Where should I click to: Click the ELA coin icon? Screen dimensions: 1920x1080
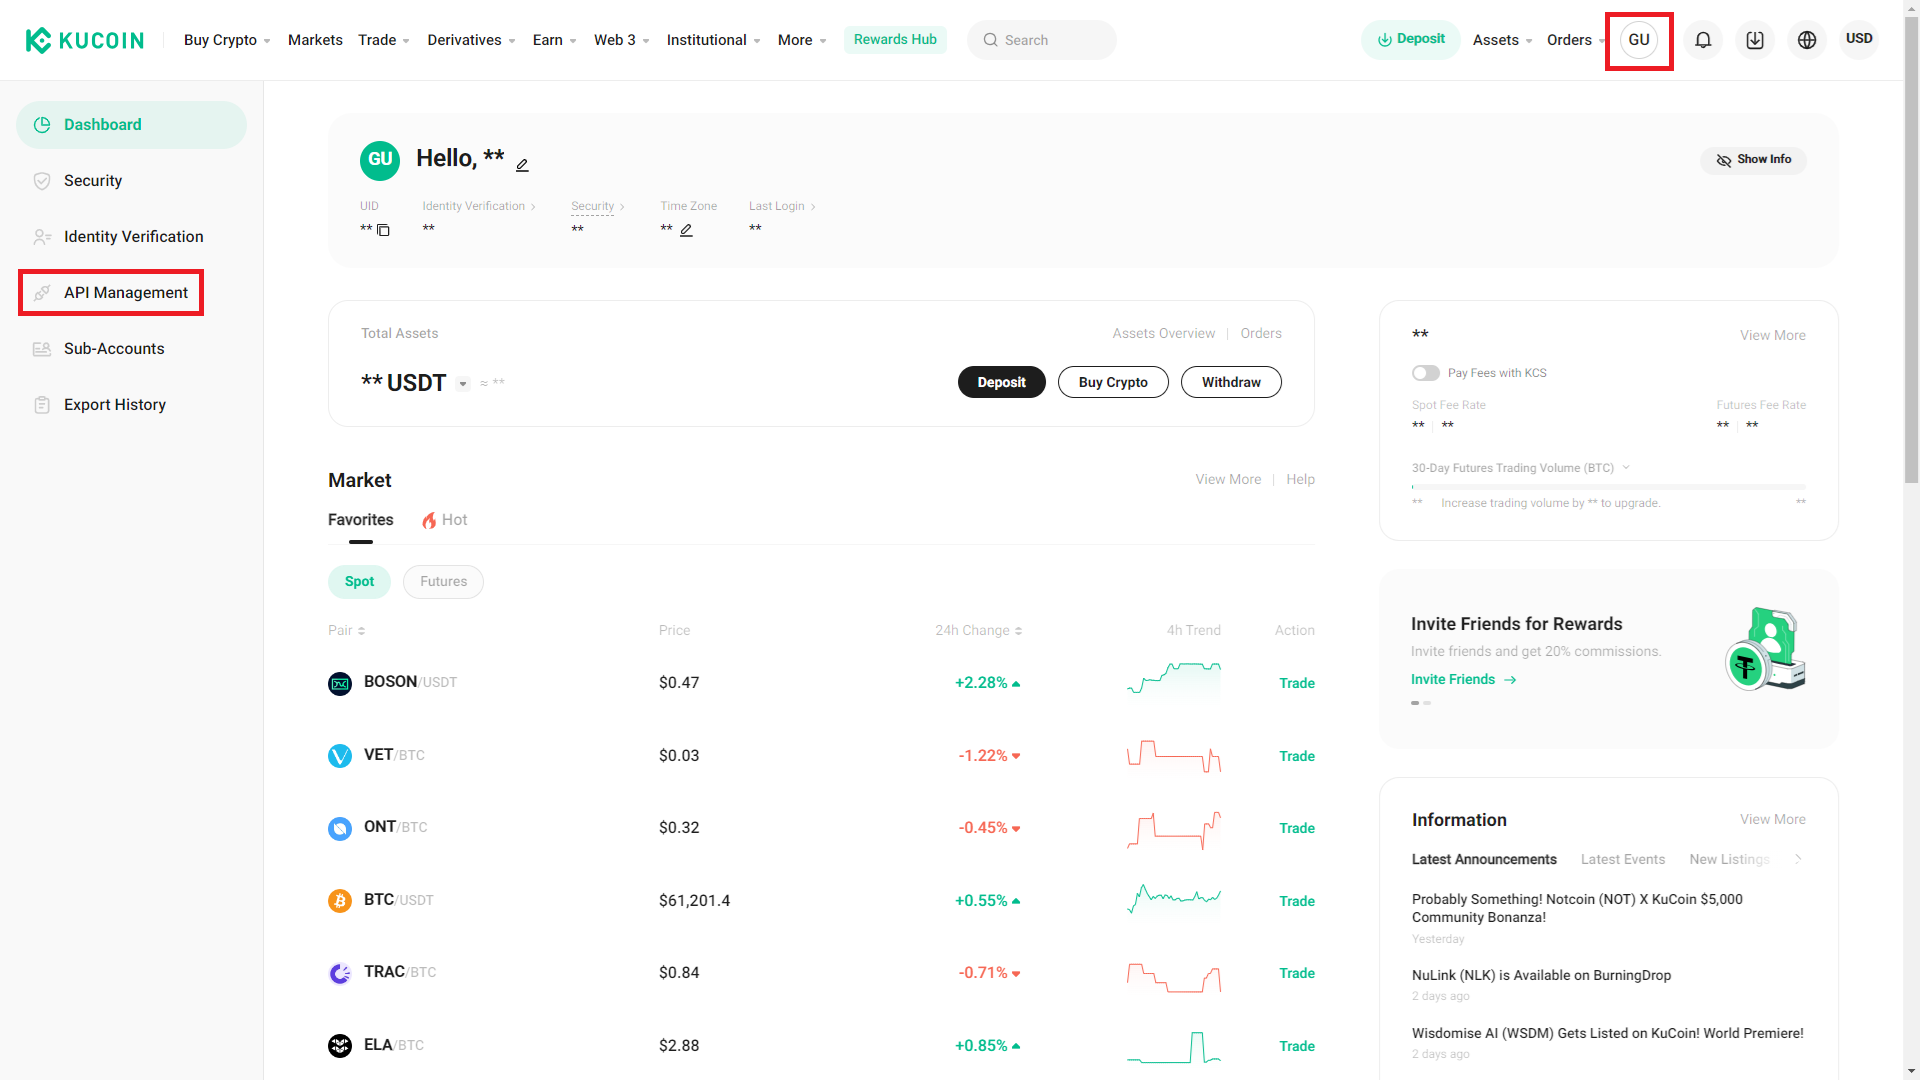click(x=340, y=1046)
